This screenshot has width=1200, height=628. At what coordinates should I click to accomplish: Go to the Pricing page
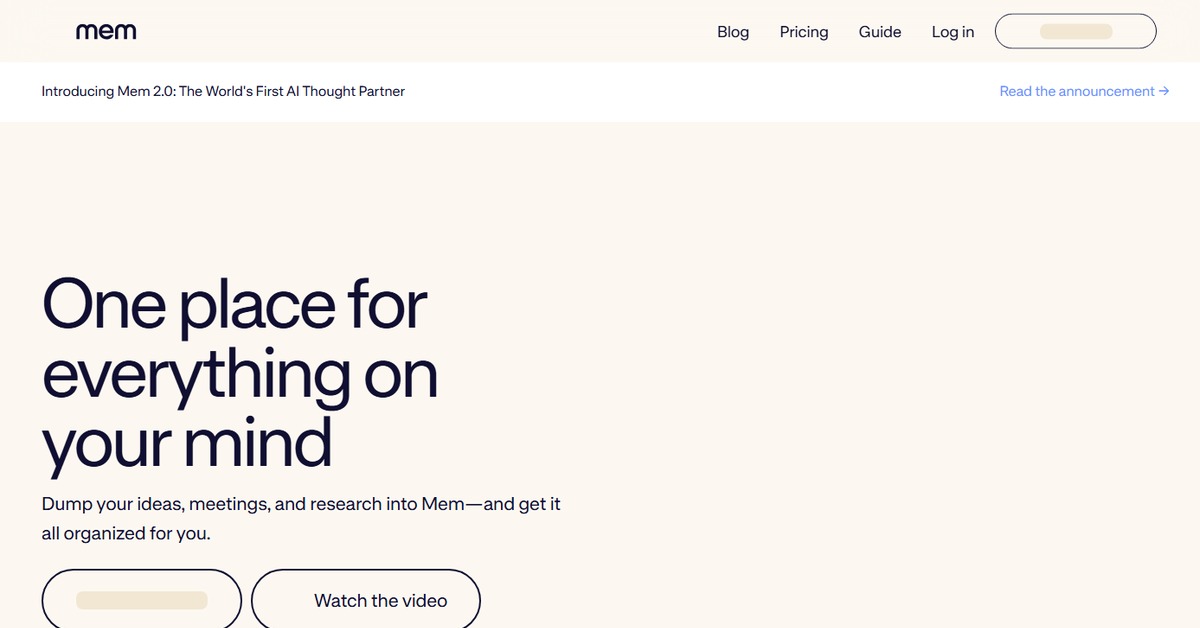coord(803,32)
